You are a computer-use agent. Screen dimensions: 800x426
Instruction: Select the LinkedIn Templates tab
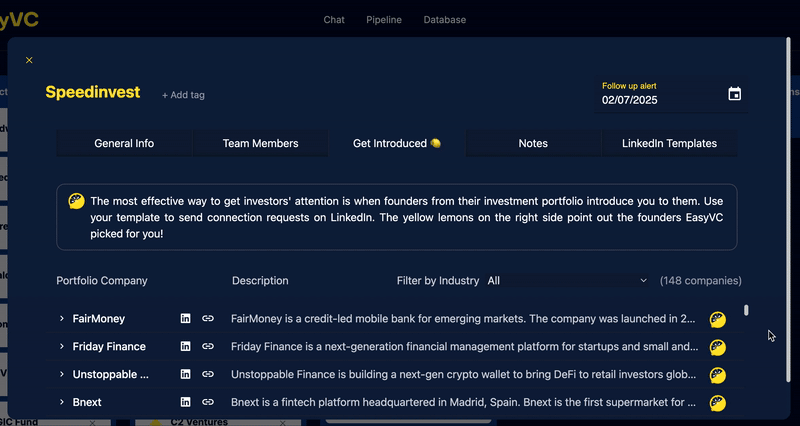(x=669, y=143)
